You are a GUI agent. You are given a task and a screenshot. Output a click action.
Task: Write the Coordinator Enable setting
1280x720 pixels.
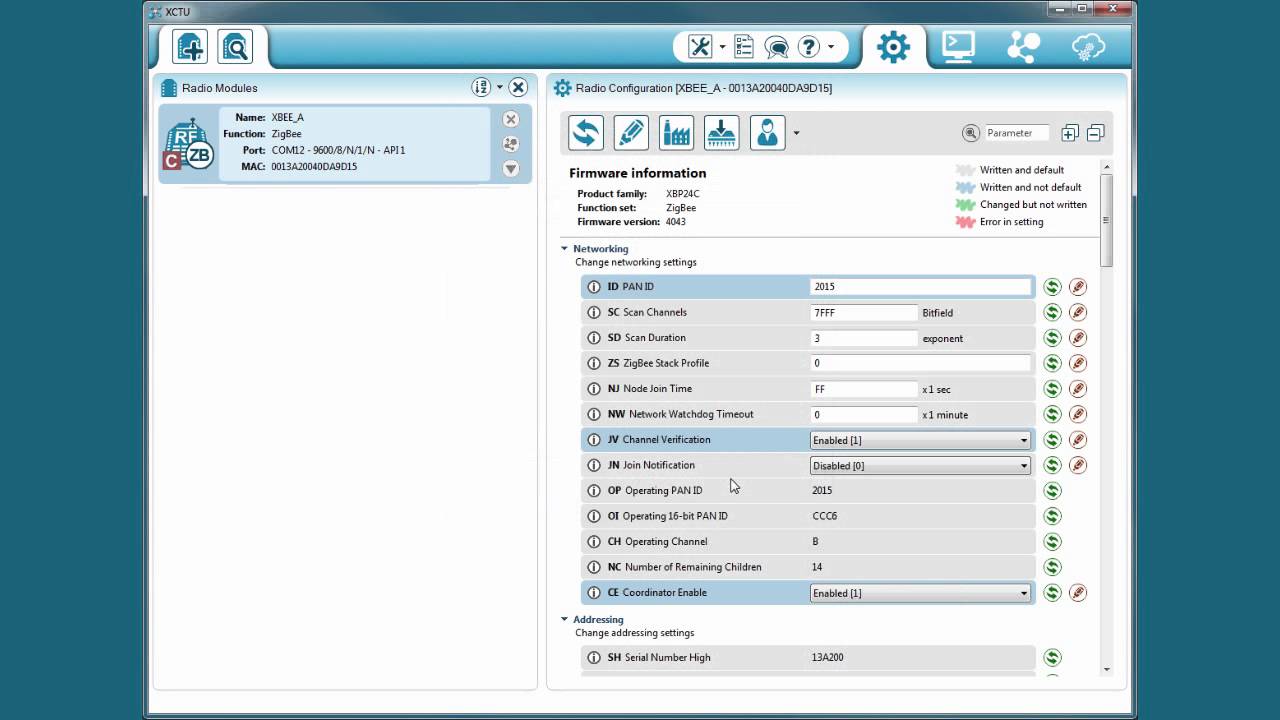(x=1077, y=593)
